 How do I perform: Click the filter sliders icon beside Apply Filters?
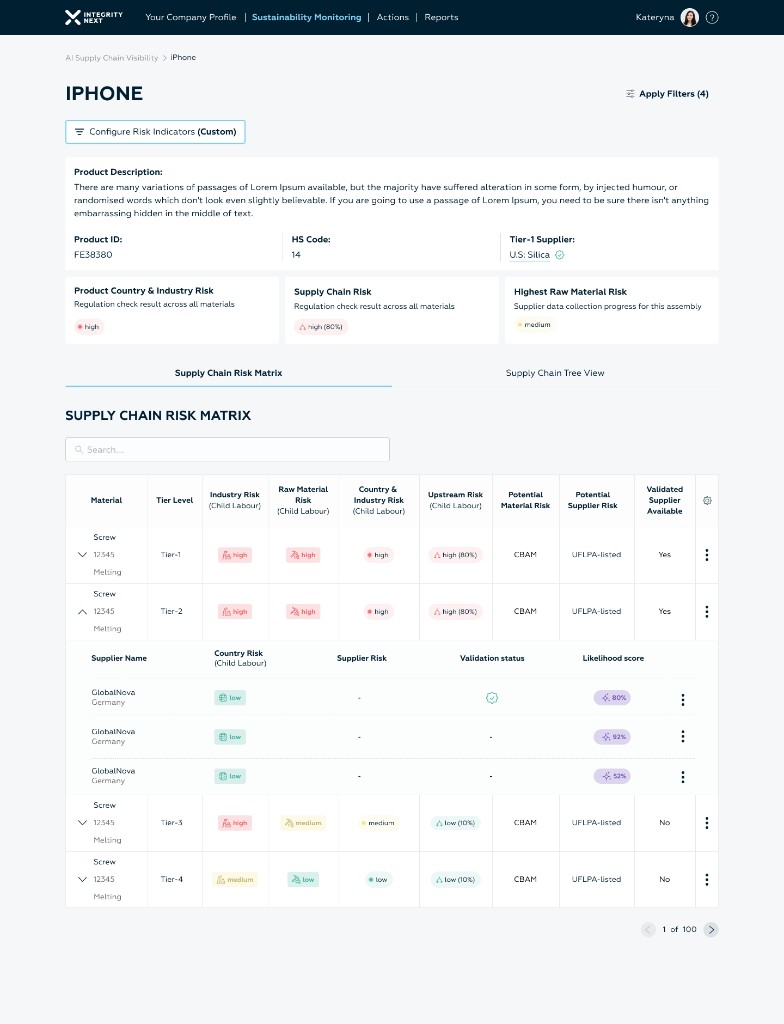[x=630, y=94]
